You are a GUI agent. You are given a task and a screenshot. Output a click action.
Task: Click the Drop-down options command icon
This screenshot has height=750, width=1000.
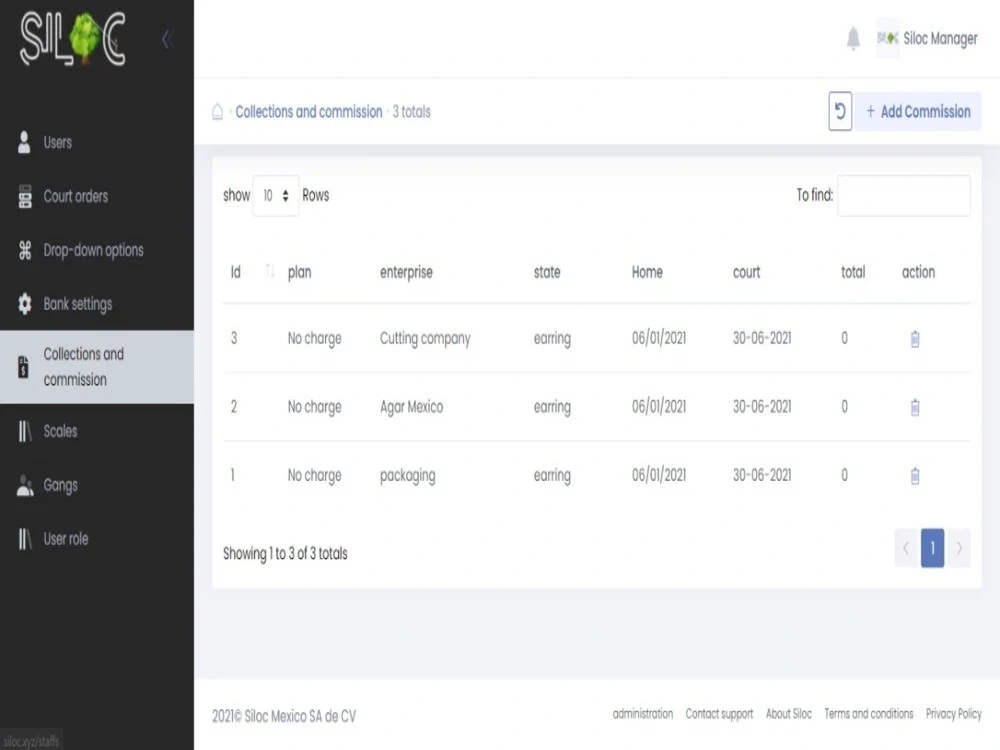tap(25, 250)
